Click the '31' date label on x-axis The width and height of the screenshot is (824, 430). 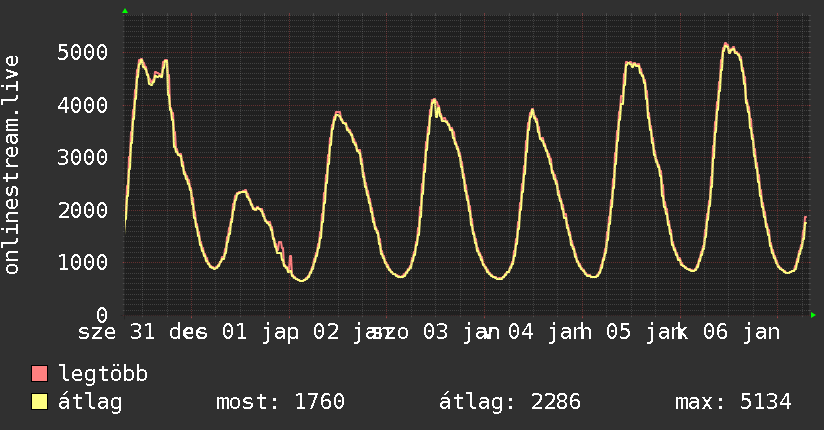pyautogui.click(x=142, y=332)
